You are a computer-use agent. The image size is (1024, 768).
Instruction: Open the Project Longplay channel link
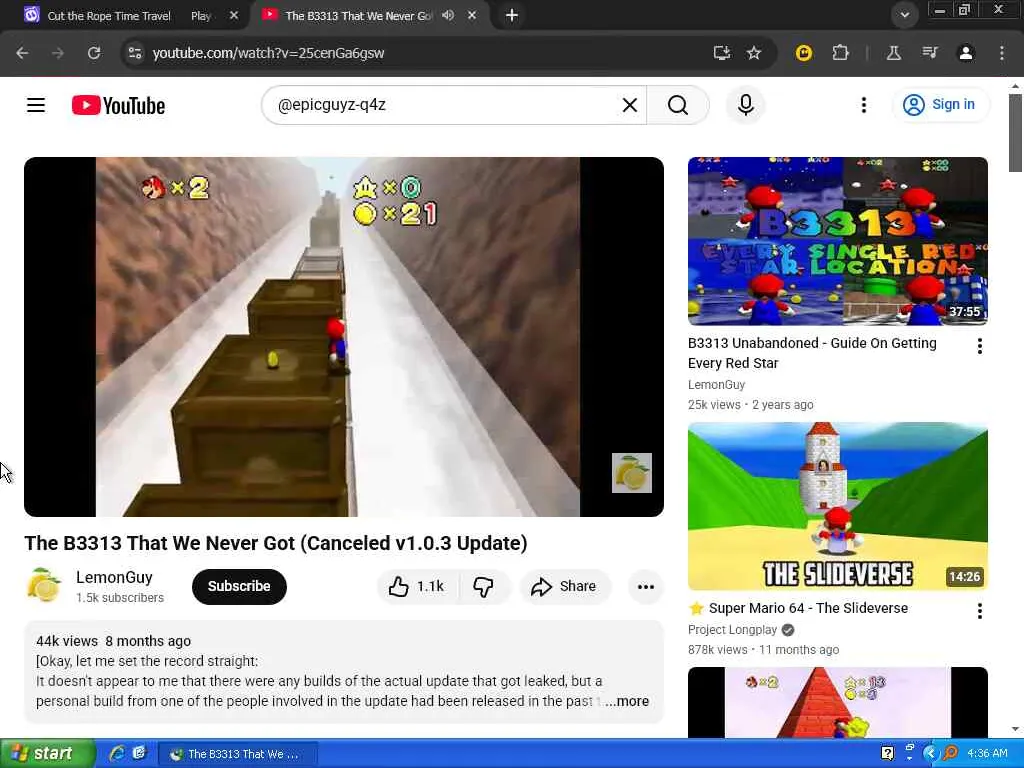(x=732, y=630)
